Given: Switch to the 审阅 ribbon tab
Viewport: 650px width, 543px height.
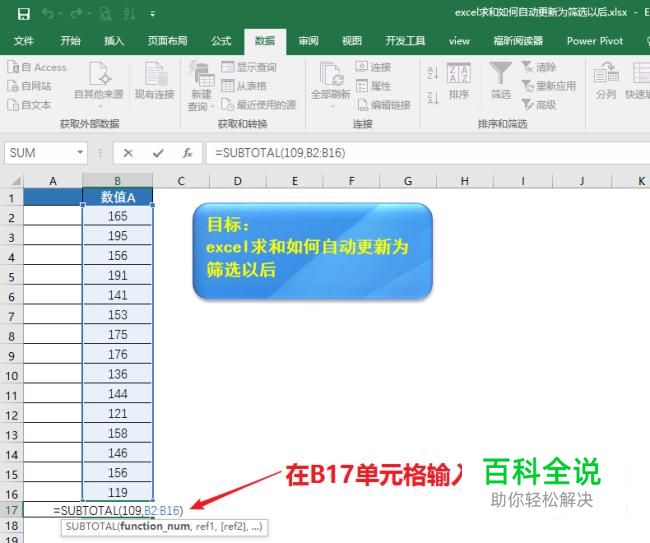Looking at the screenshot, I should point(308,41).
